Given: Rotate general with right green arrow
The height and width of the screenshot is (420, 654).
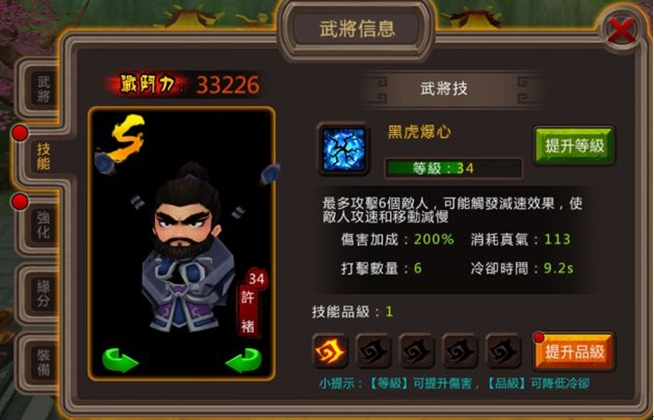Looking at the screenshot, I should [244, 360].
